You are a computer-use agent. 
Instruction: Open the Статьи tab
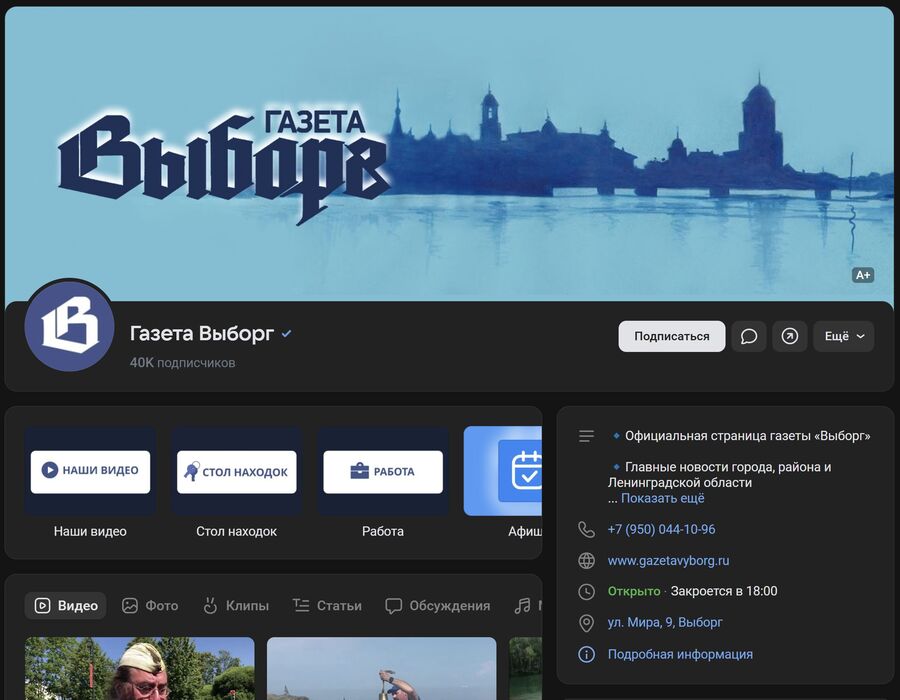tap(327, 606)
